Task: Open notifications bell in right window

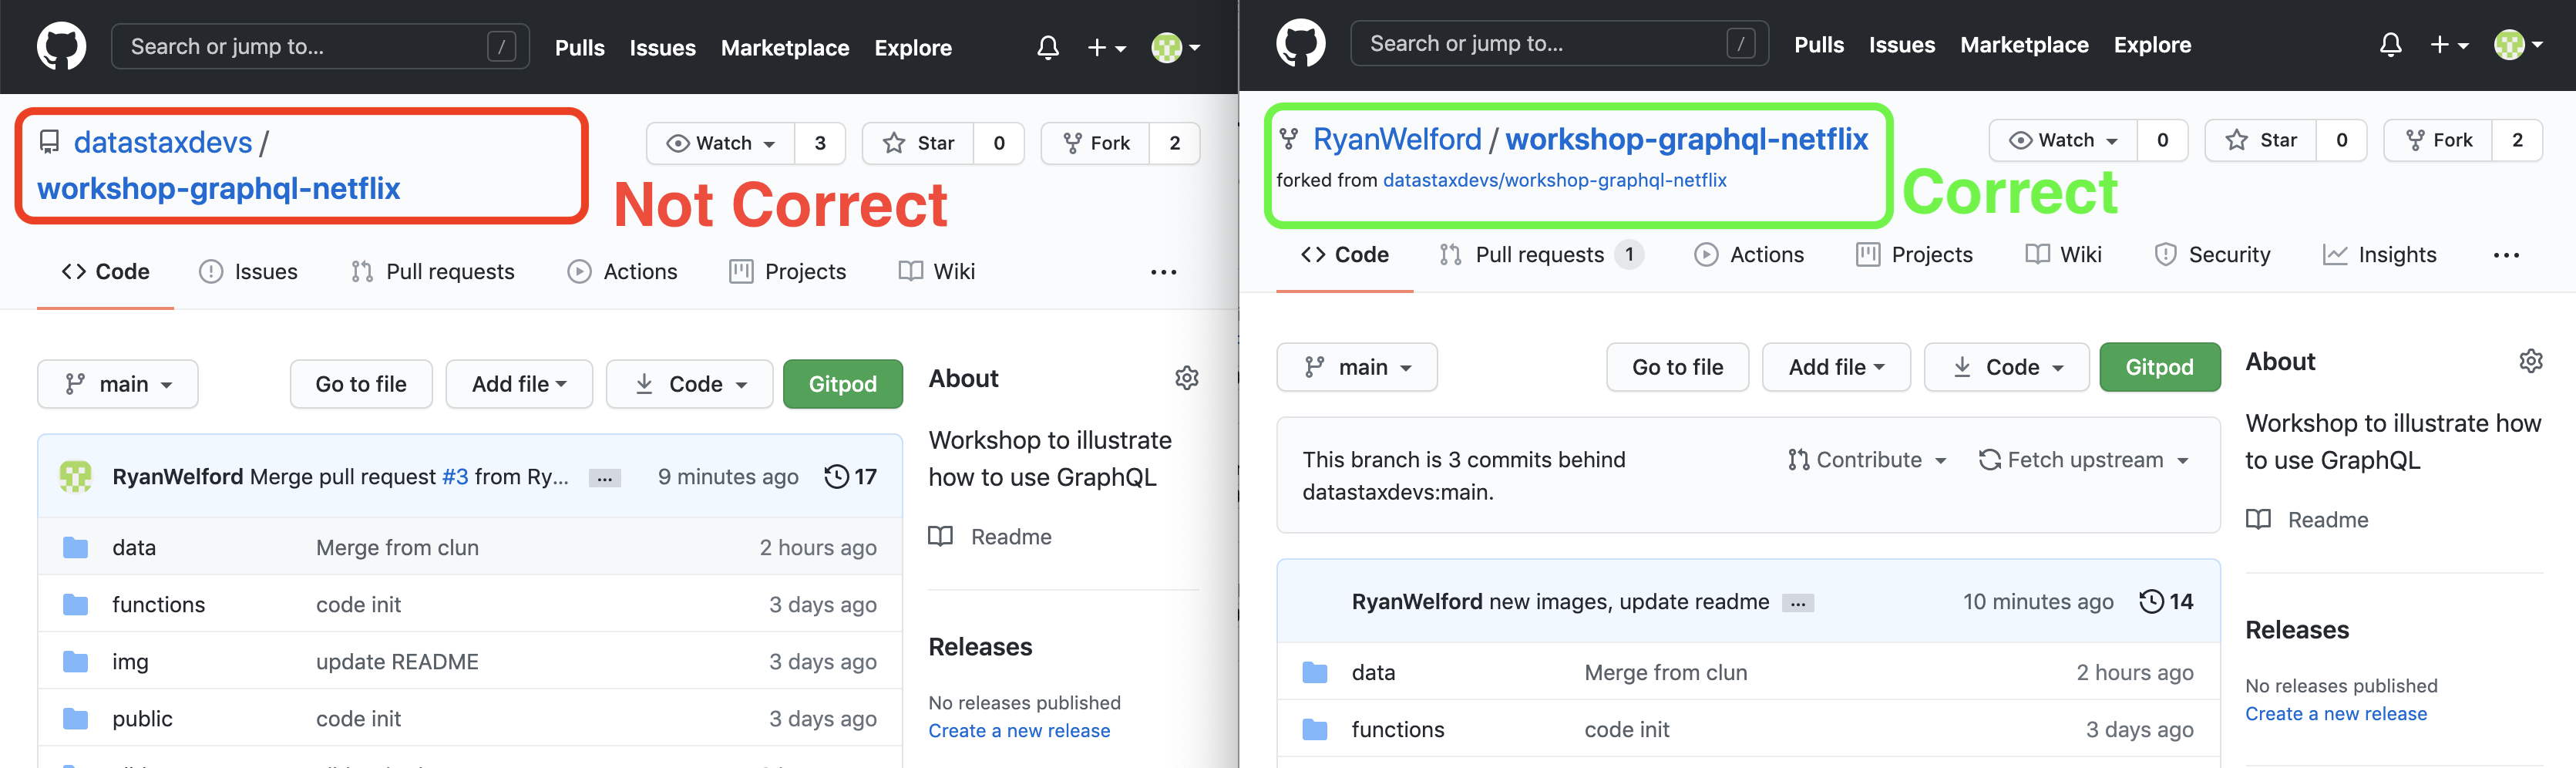Action: point(2390,44)
